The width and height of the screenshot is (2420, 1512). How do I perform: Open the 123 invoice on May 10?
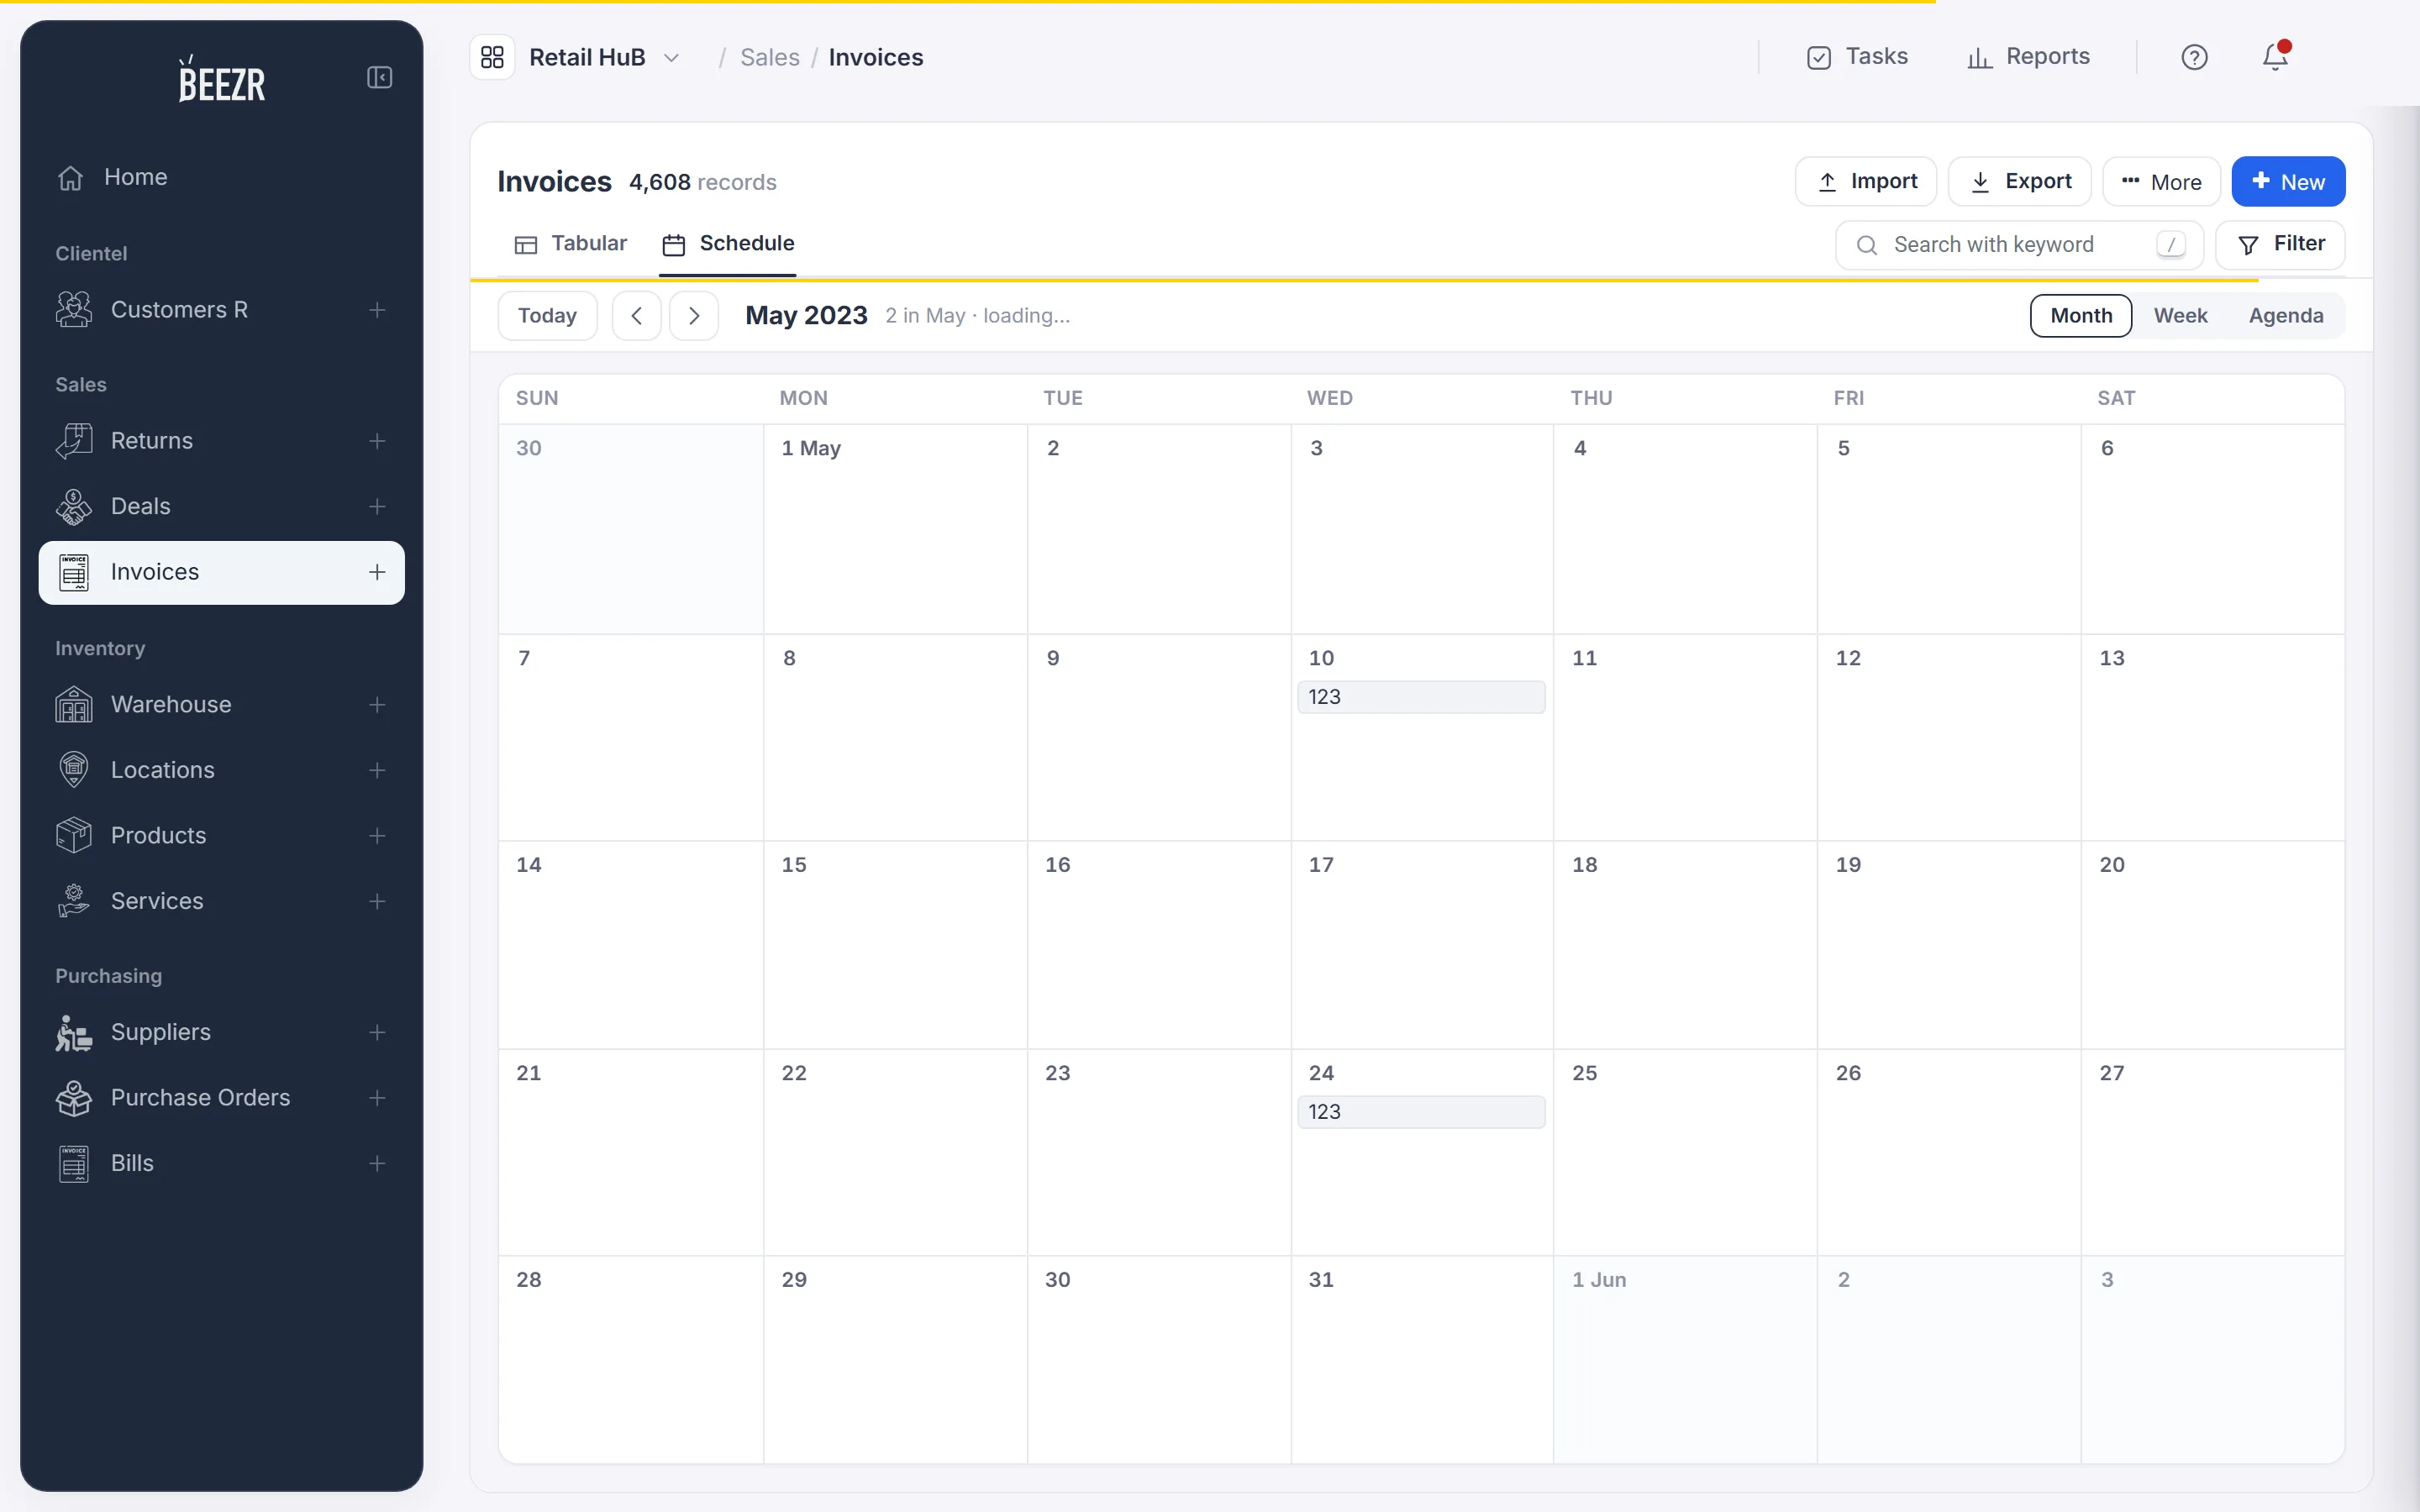1421,697
